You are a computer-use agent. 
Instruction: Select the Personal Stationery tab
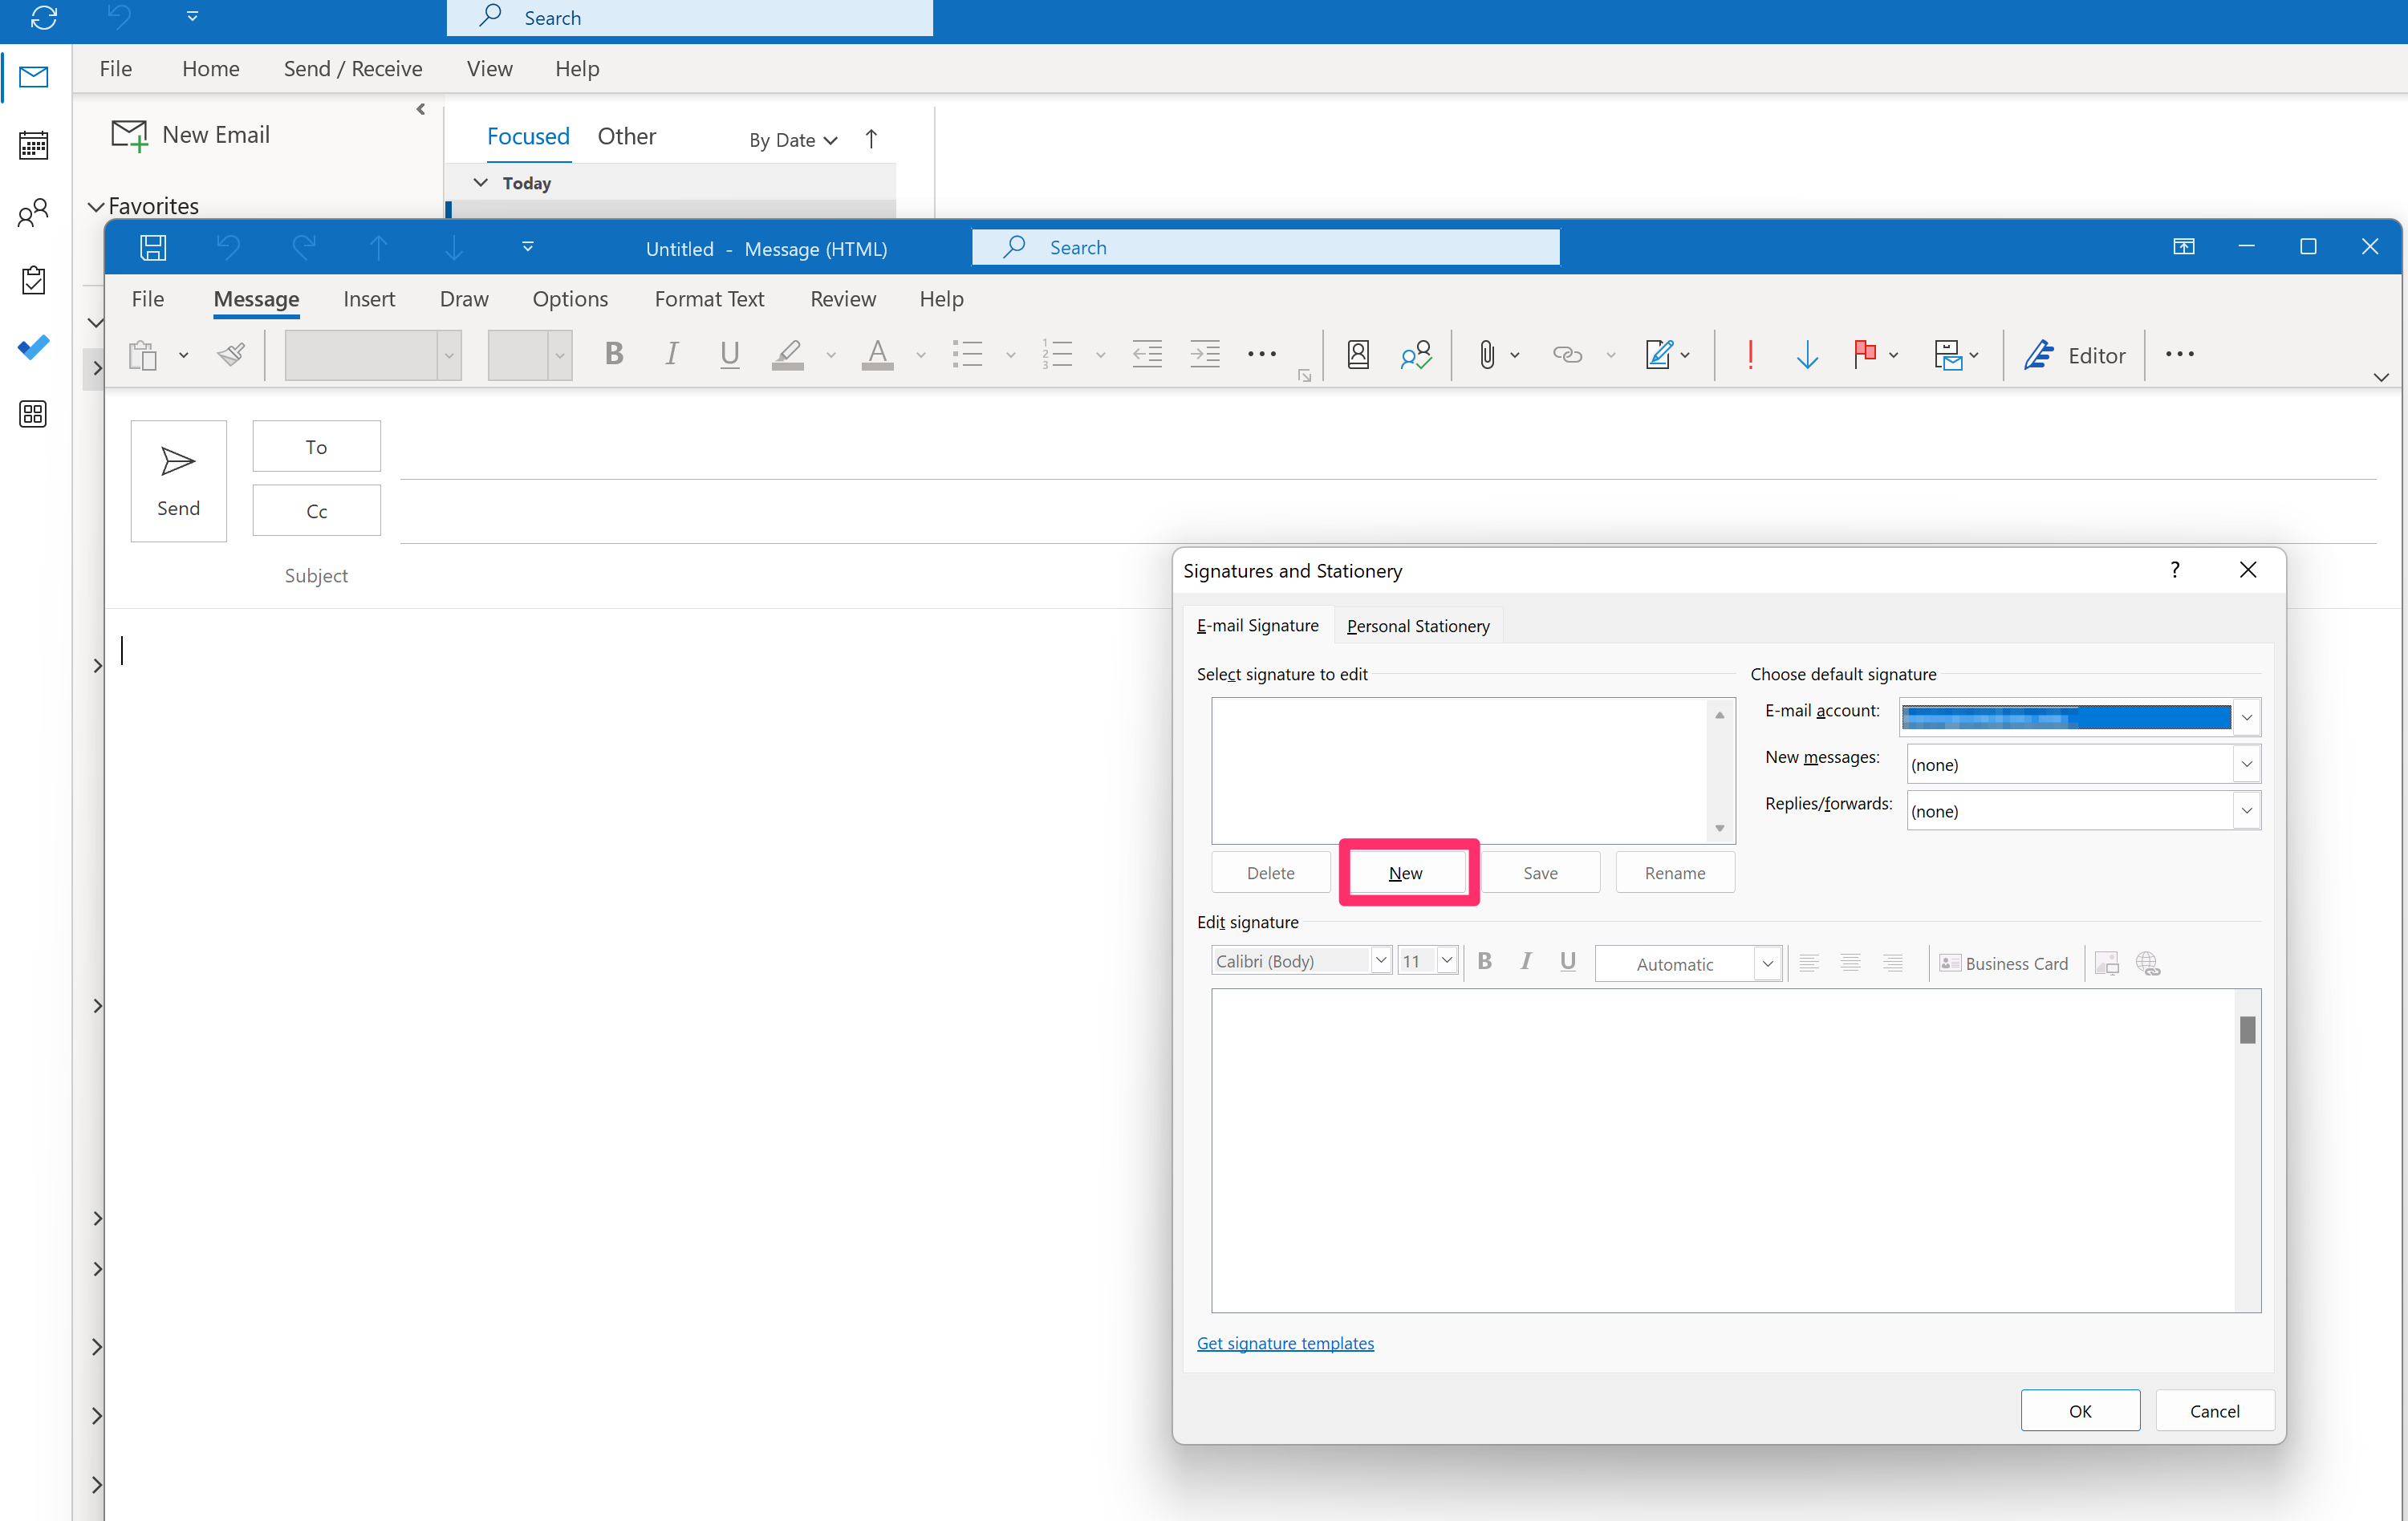[x=1416, y=626]
